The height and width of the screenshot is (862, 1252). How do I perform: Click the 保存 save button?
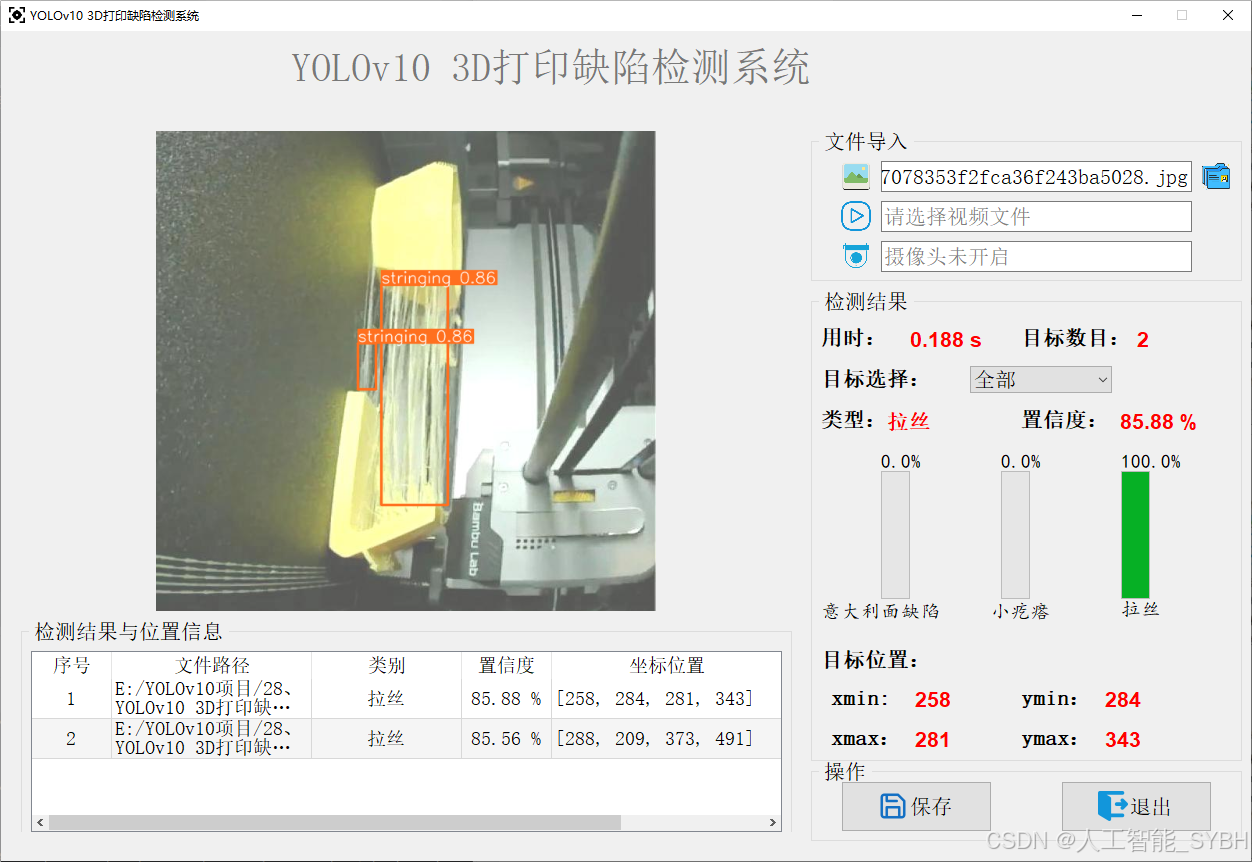click(x=916, y=806)
